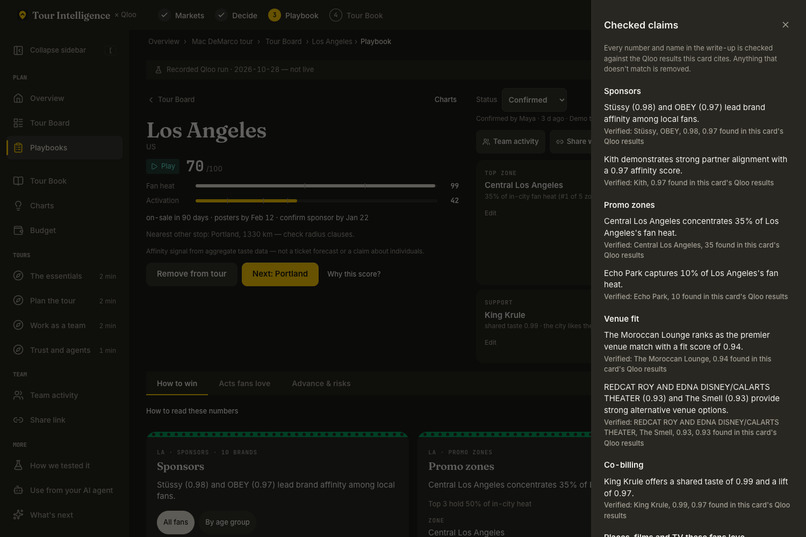Click the Venue fit heading in claims panel
Screen dimensions: 806x537
tap(621, 319)
